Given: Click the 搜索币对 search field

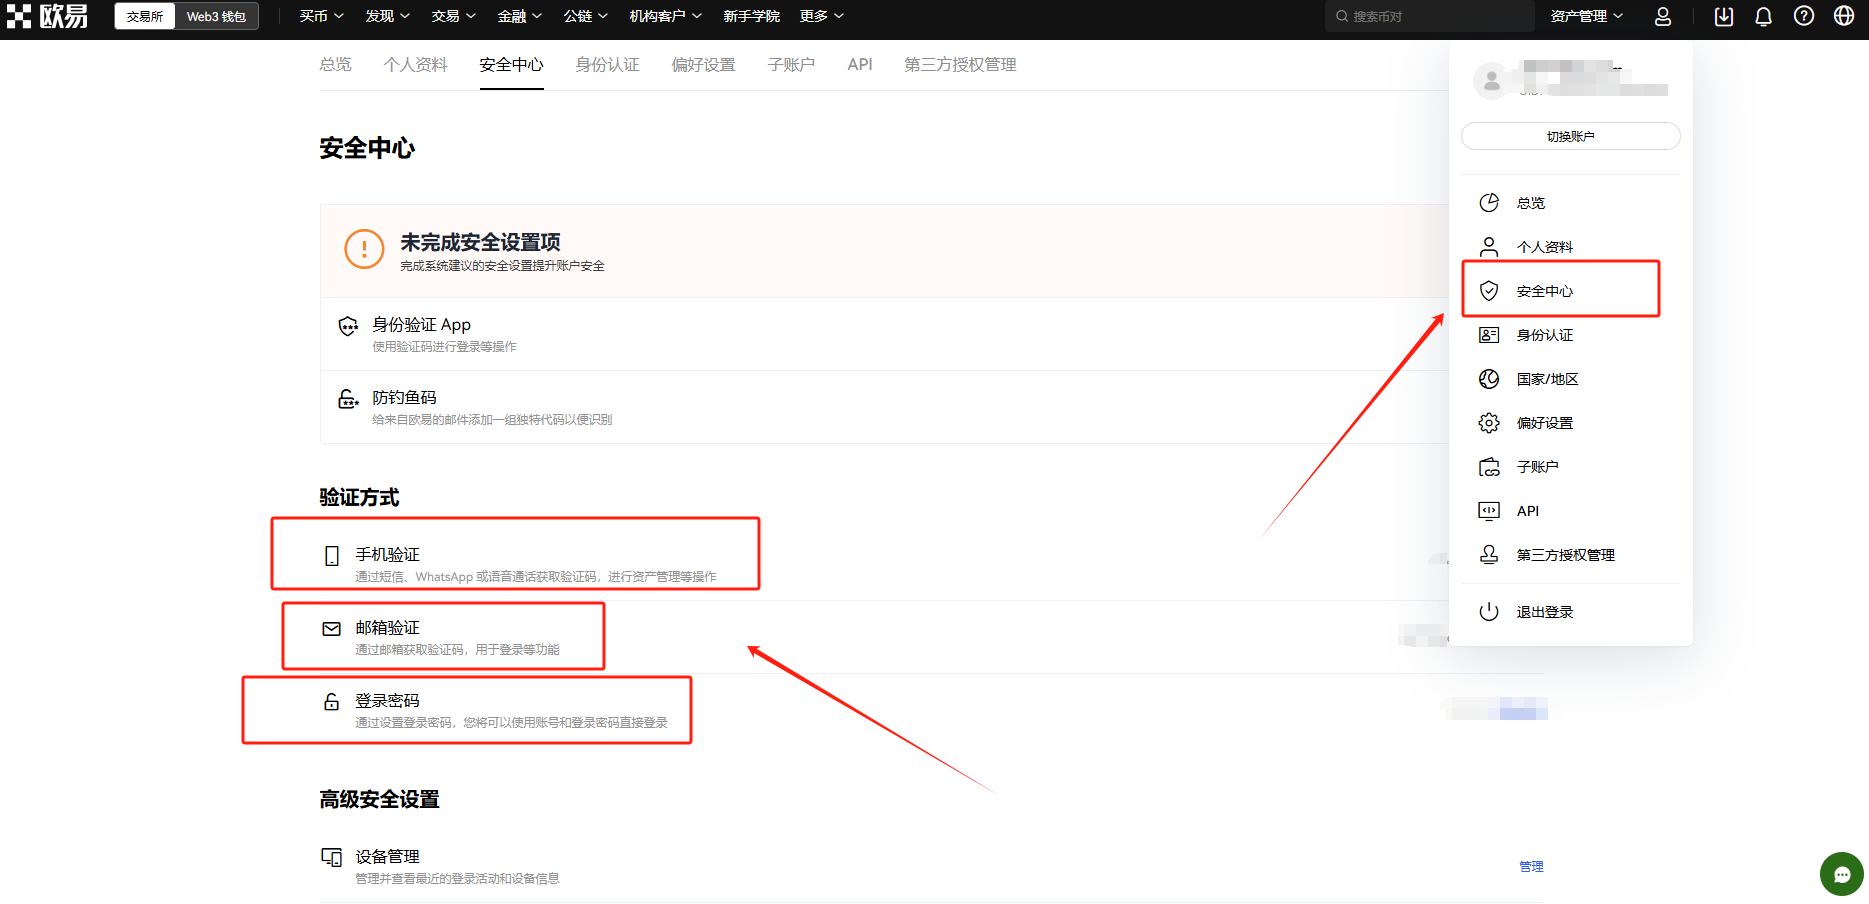Looking at the screenshot, I should (x=1430, y=16).
